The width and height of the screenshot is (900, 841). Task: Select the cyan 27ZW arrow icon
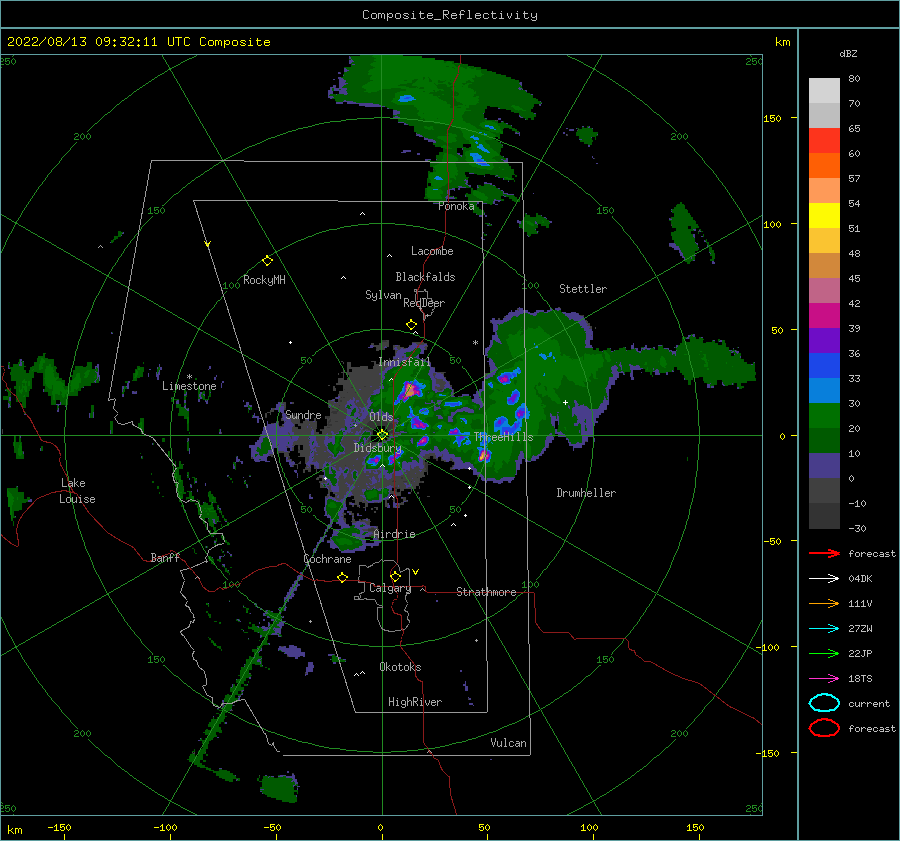pyautogui.click(x=824, y=629)
